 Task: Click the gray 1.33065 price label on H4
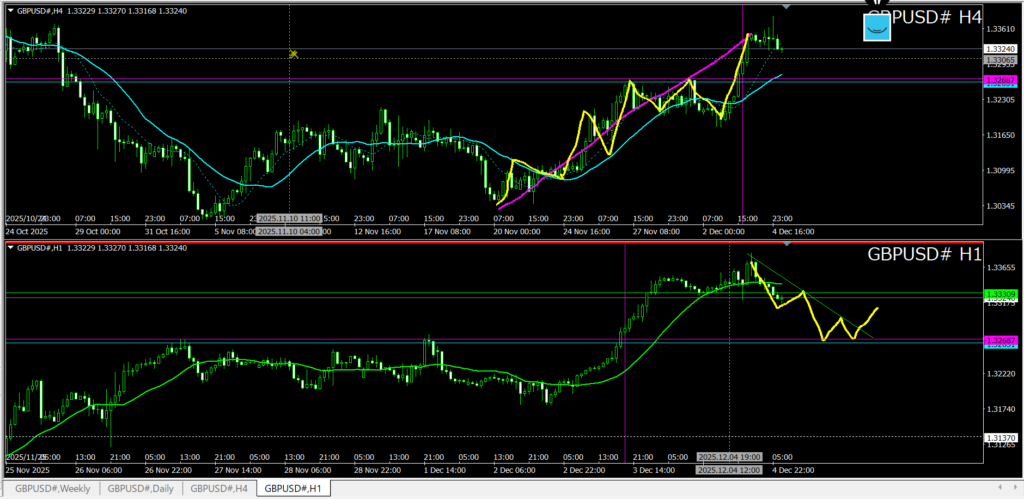[x=999, y=60]
